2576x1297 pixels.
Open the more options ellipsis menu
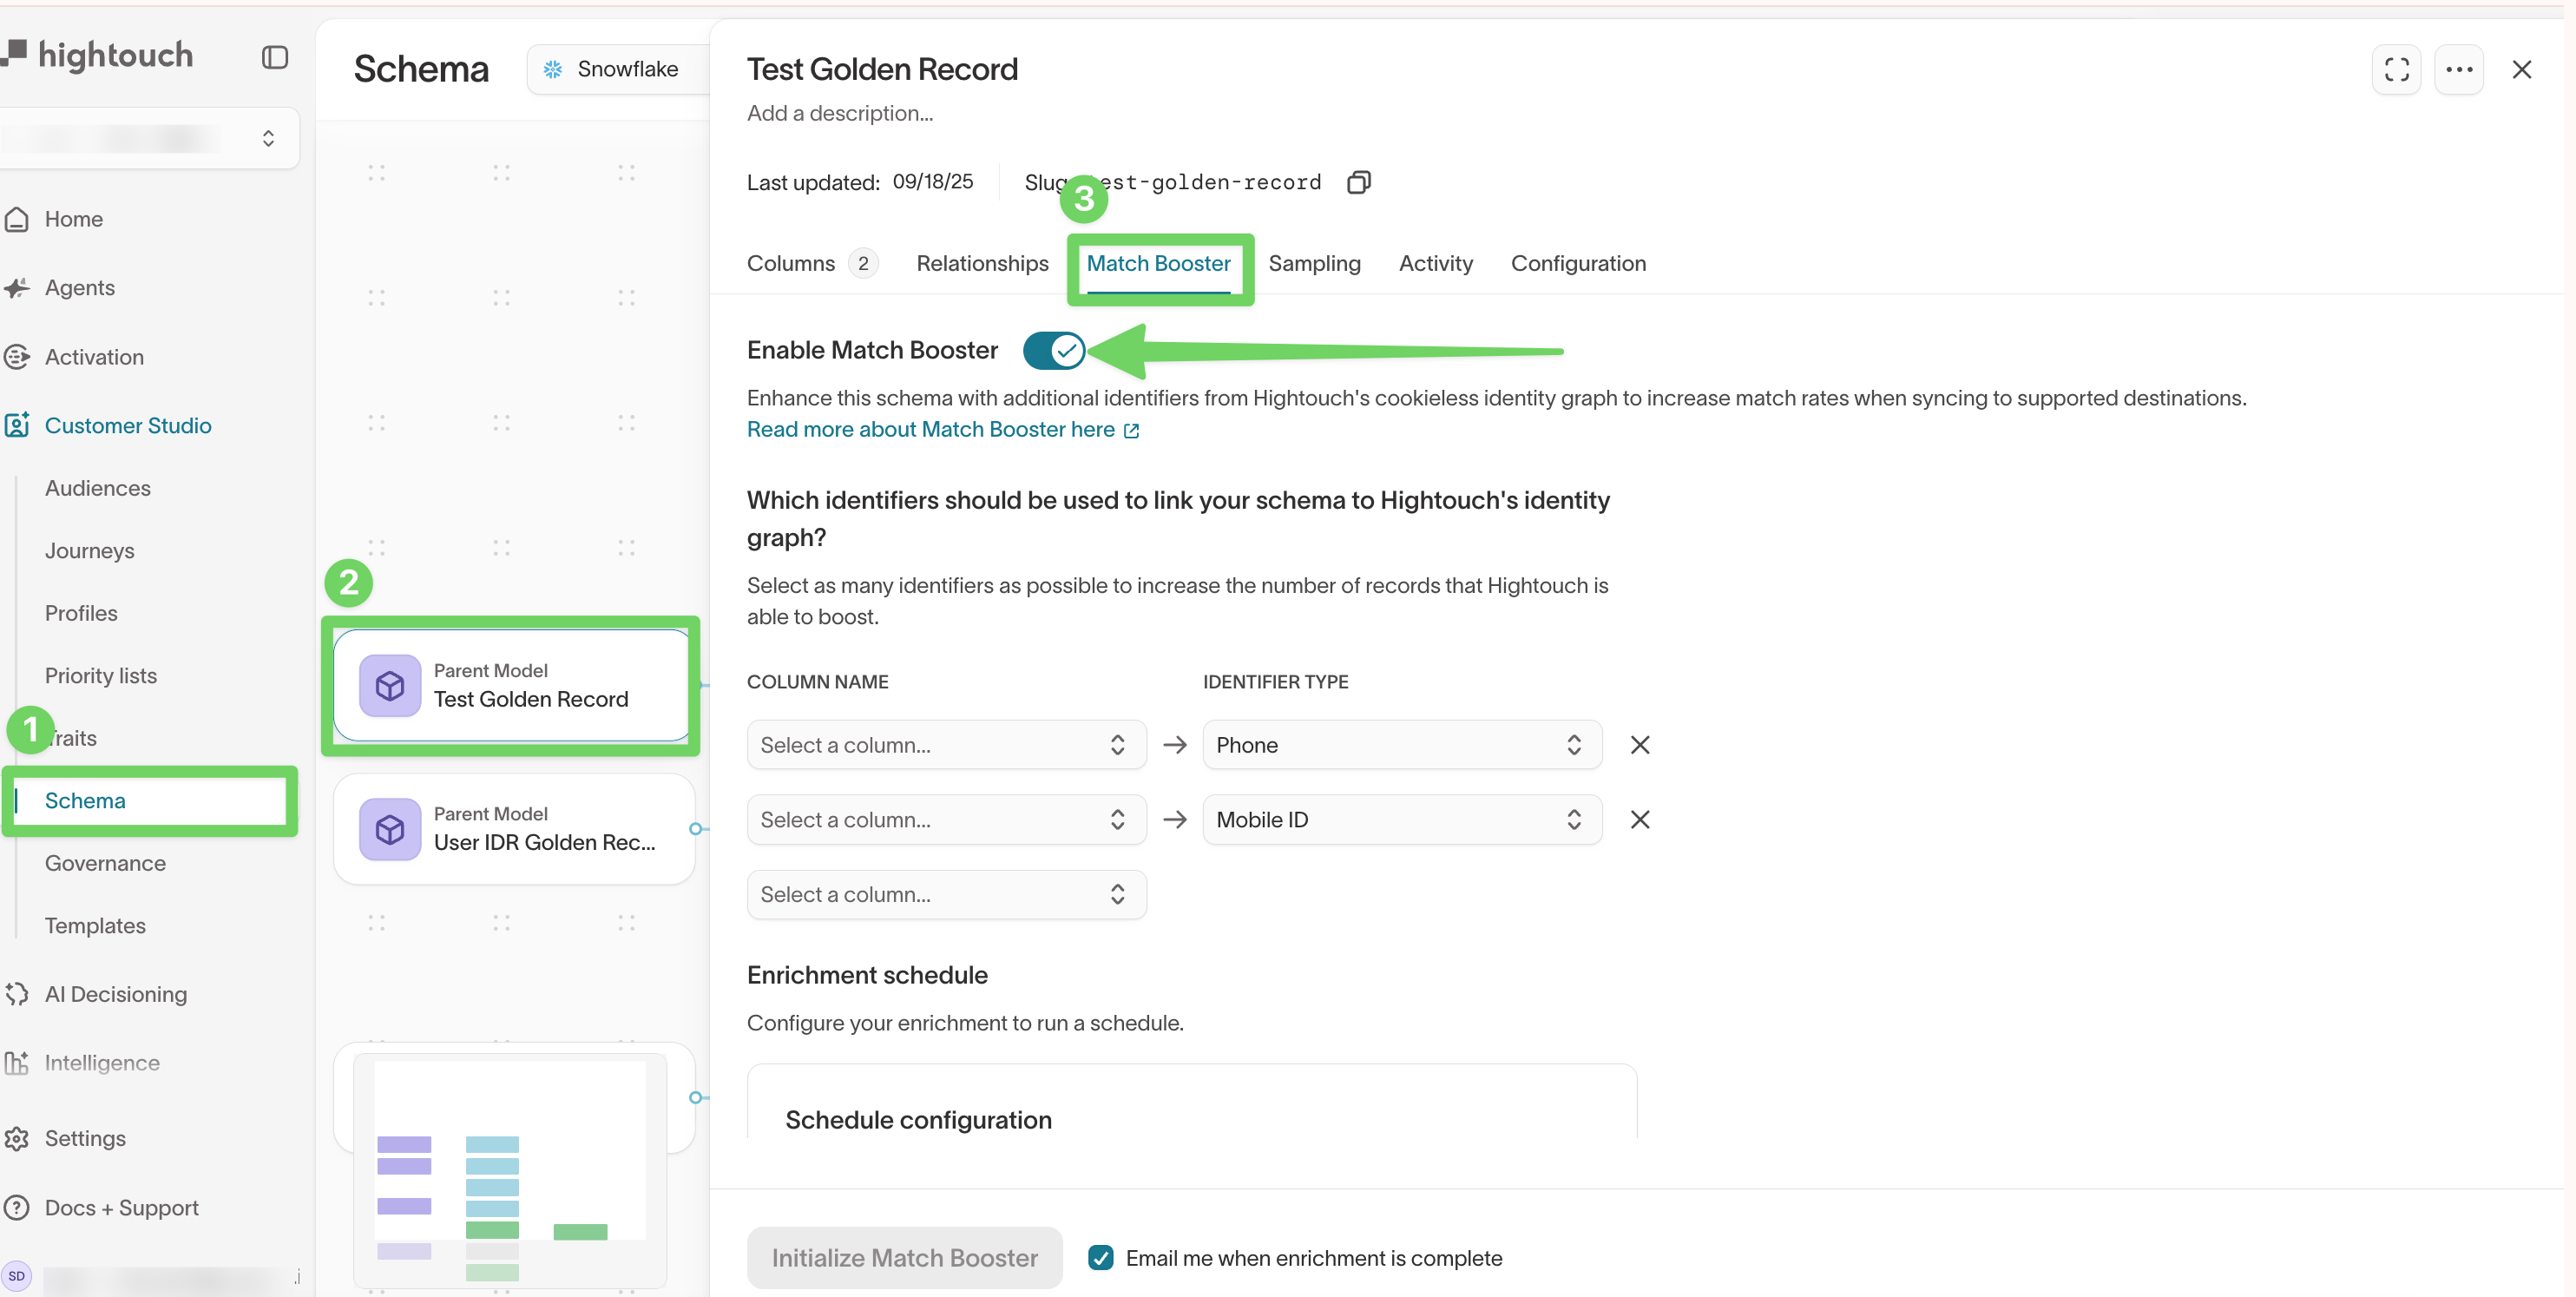point(2459,69)
